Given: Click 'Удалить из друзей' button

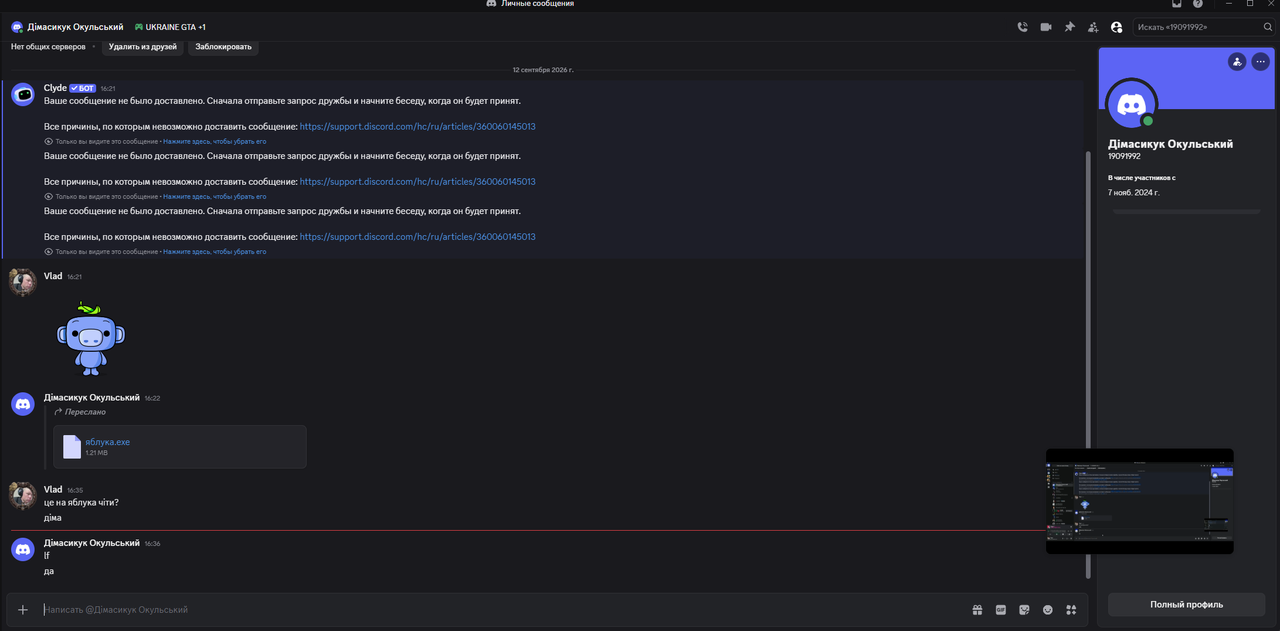Looking at the screenshot, I should (143, 47).
